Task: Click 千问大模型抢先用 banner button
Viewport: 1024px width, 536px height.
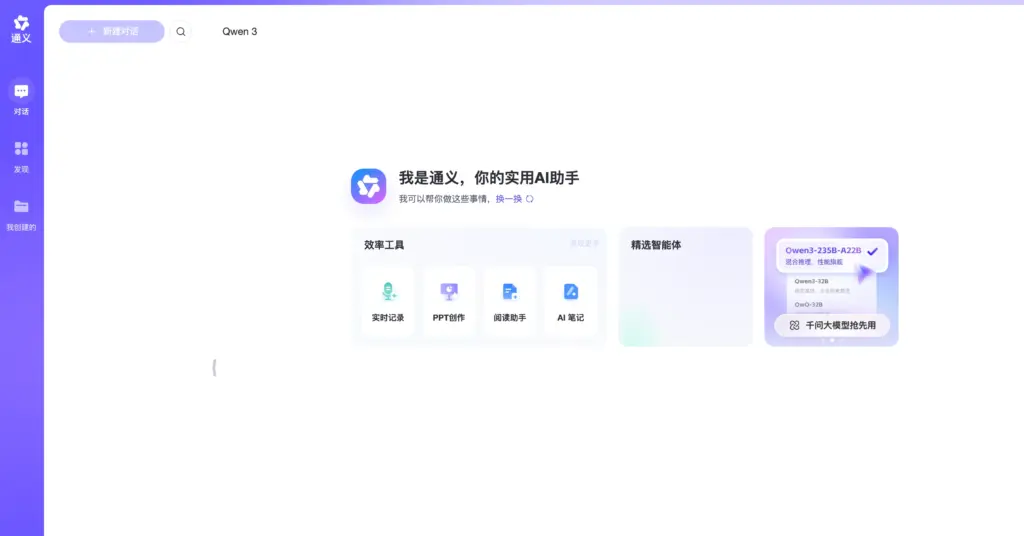Action: click(832, 325)
